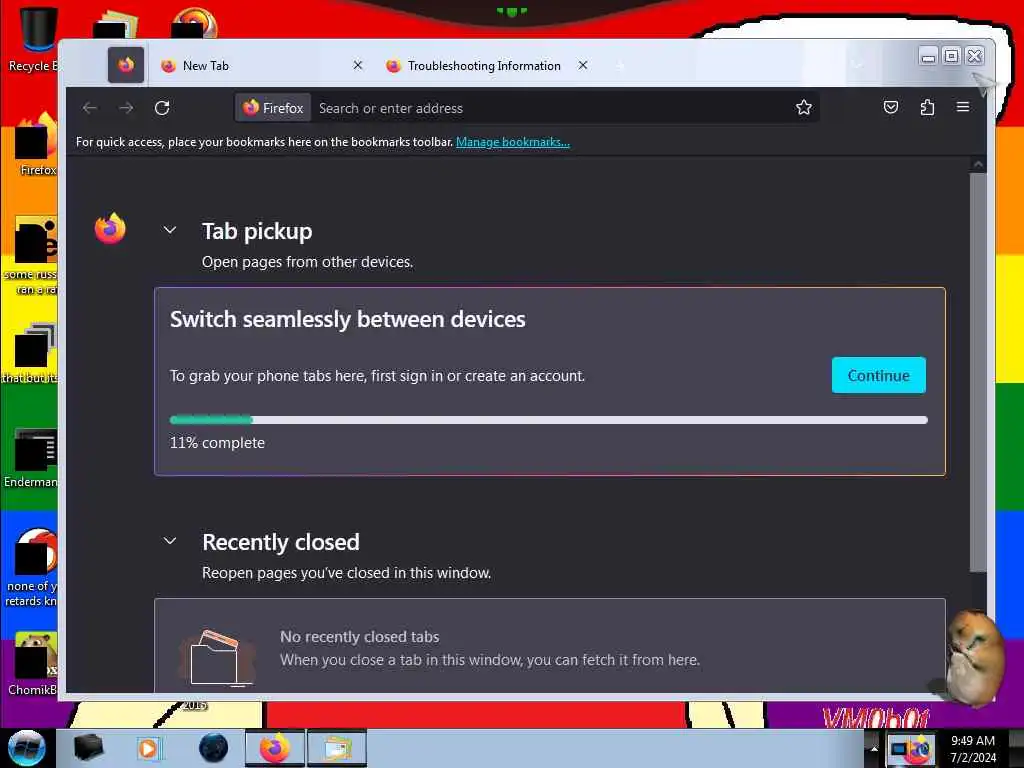Click the Tab pickup heading
This screenshot has height=768, width=1024.
coord(257,231)
